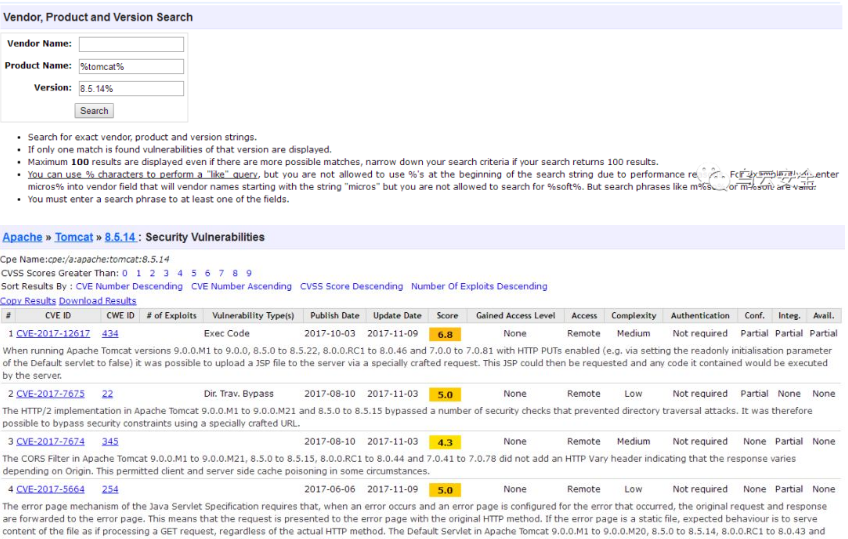Click the CWE ID column header
Image resolution: width=848 pixels, height=539 pixels.
(x=121, y=316)
